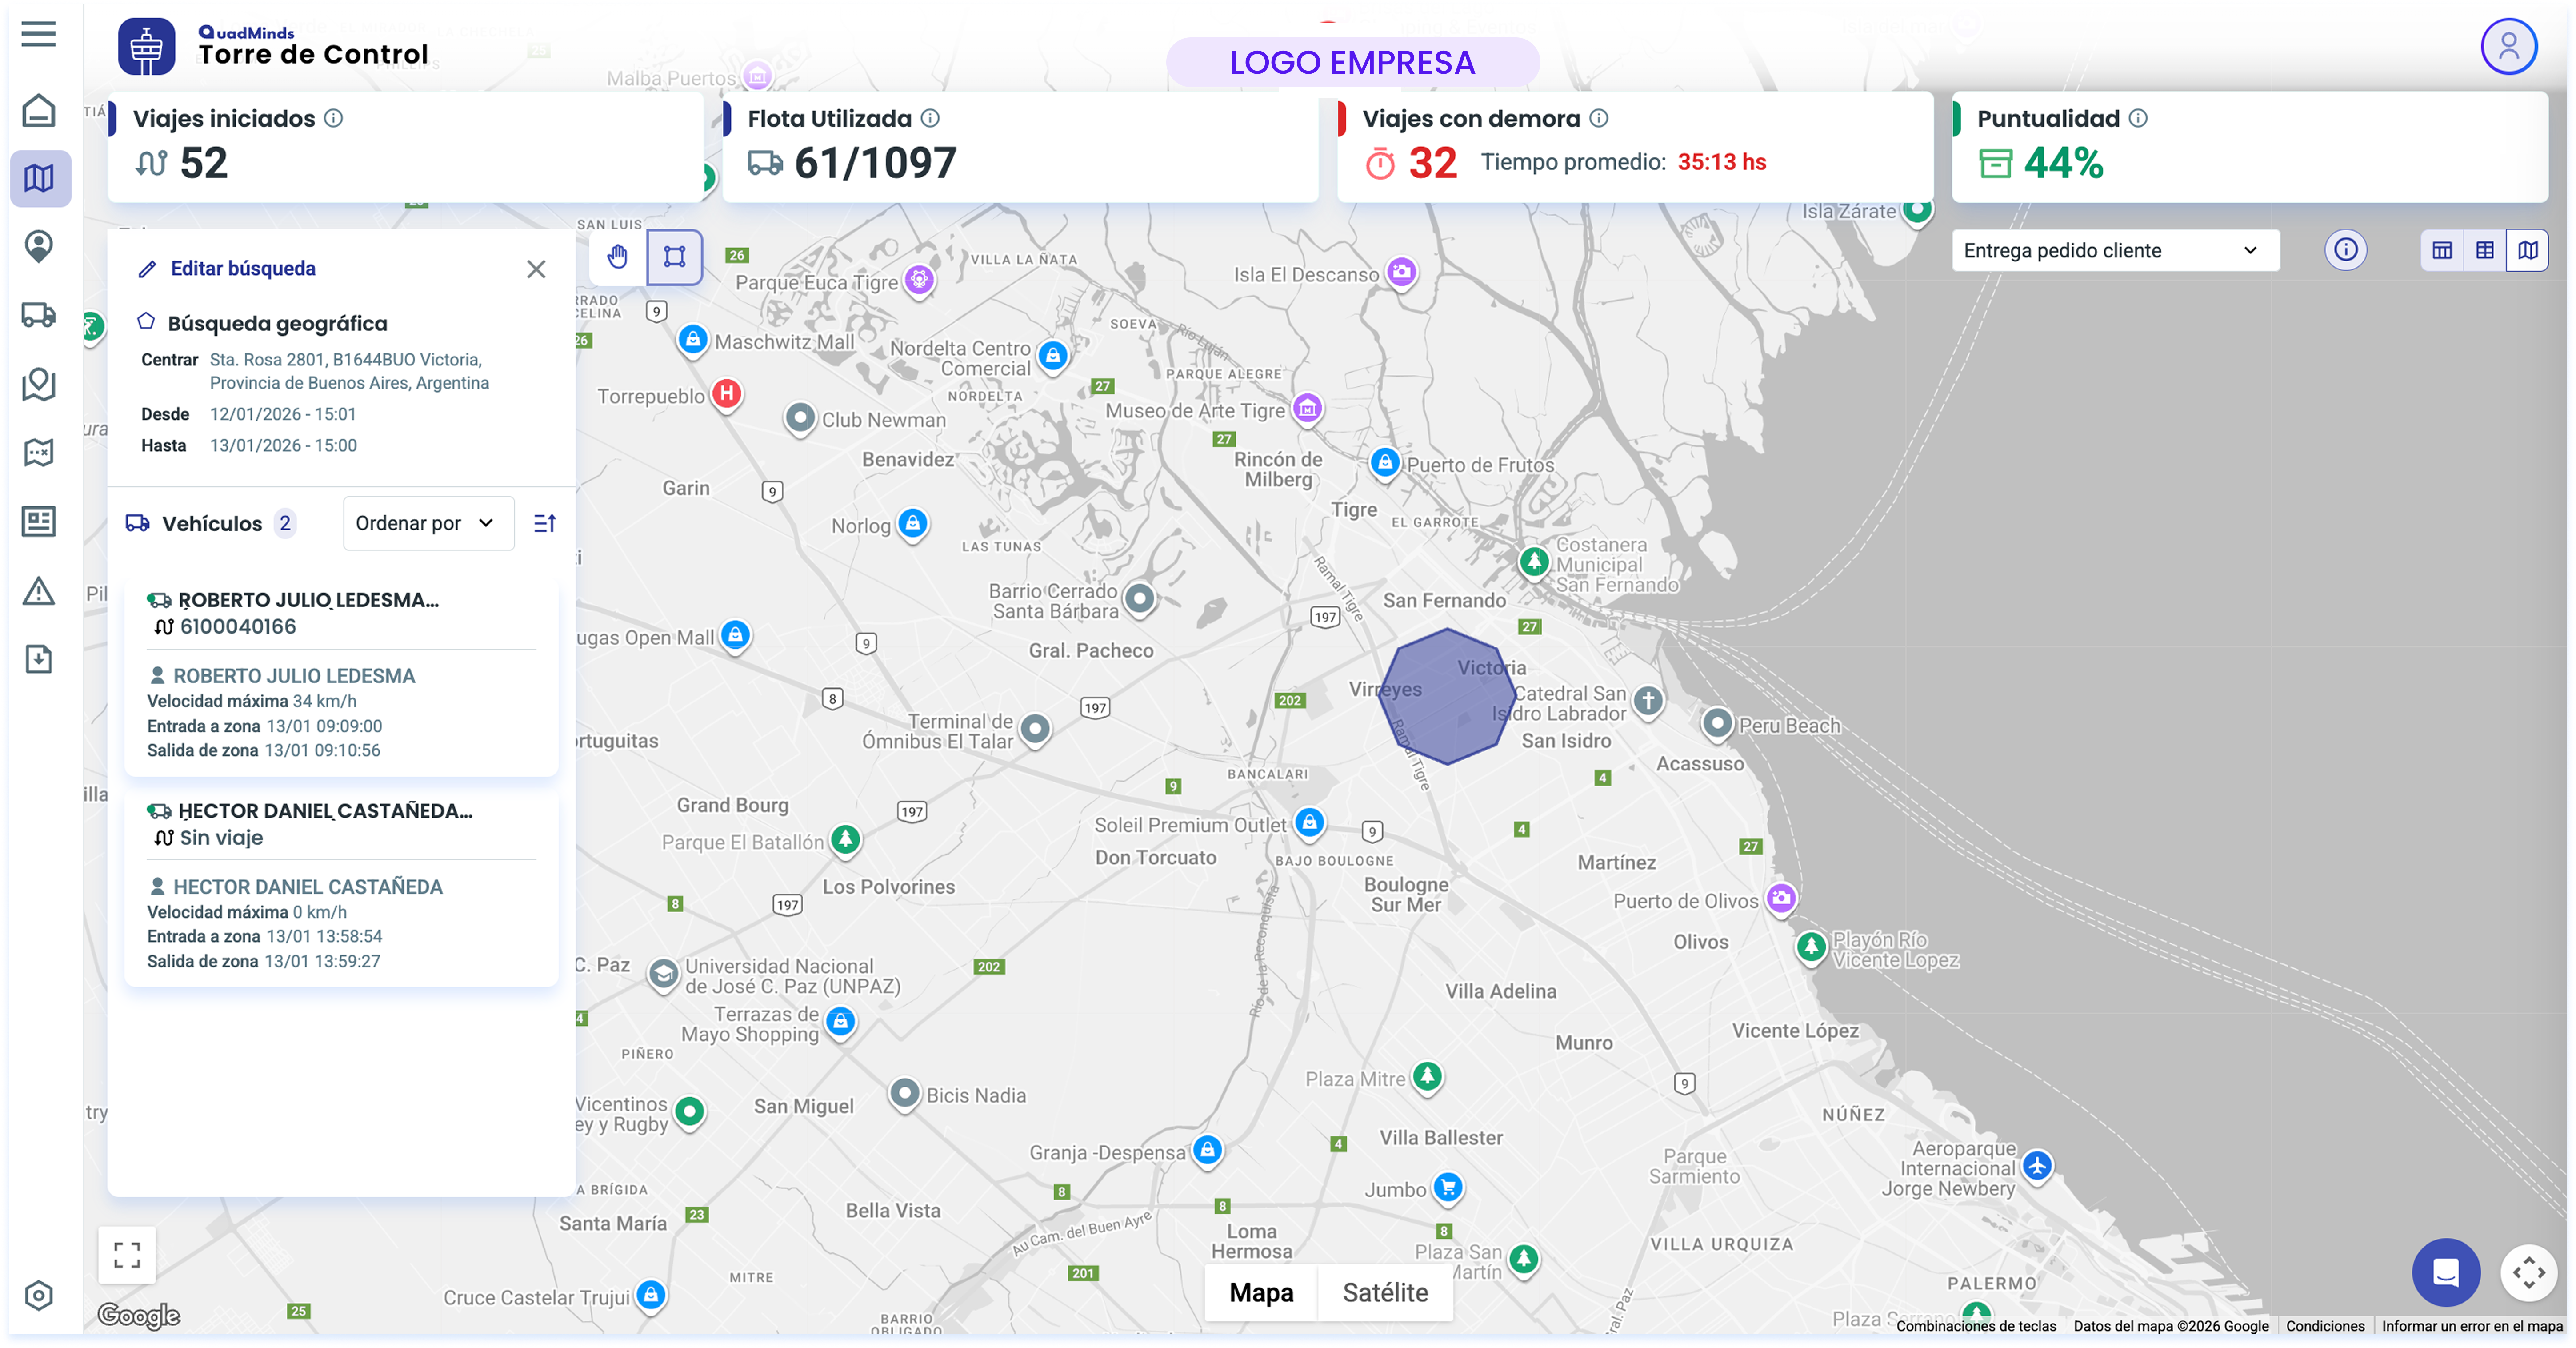Viewport: 2576px width, 1348px height.
Task: Switch to the split table-map view
Action: pyautogui.click(x=2441, y=250)
